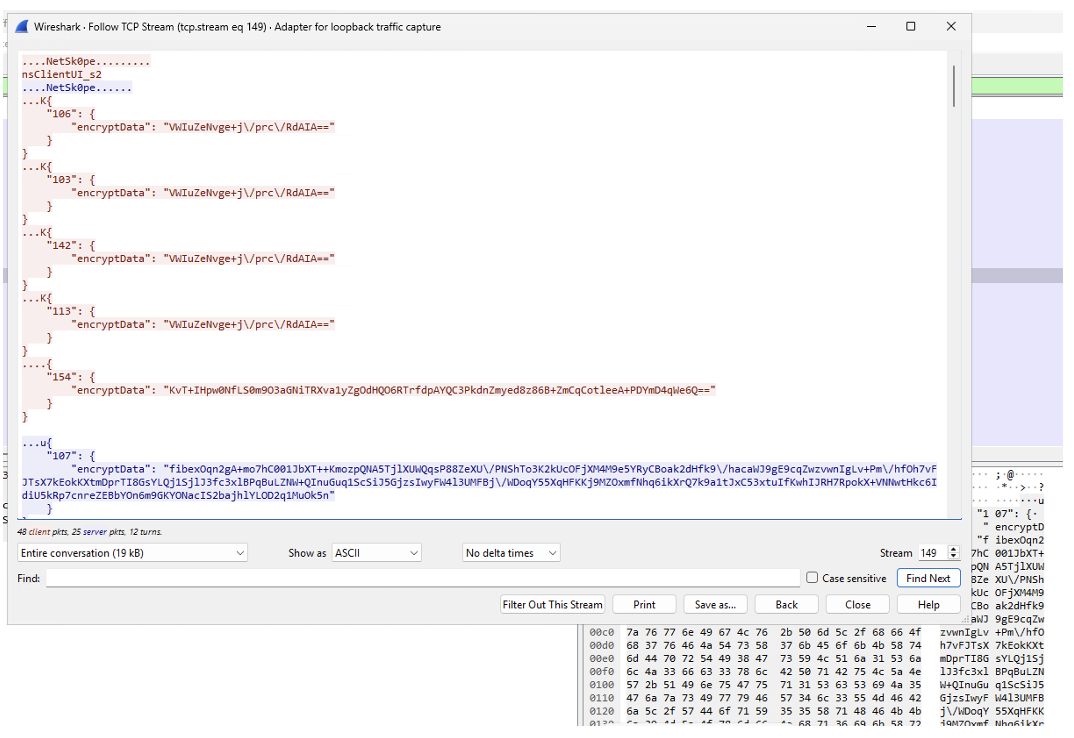Open the Show as ASCII dropdown
The image size is (1074, 738).
pos(376,553)
